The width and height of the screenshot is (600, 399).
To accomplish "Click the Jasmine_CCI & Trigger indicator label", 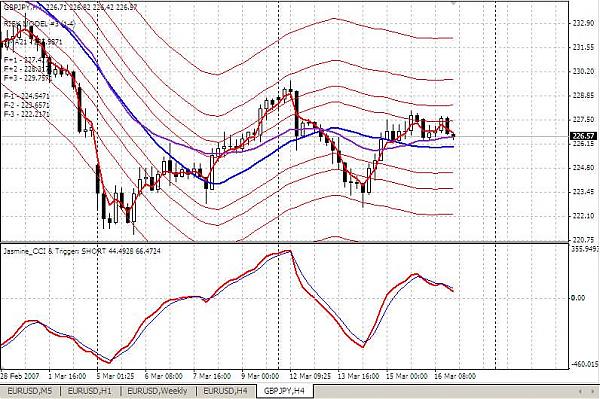I will click(x=82, y=251).
